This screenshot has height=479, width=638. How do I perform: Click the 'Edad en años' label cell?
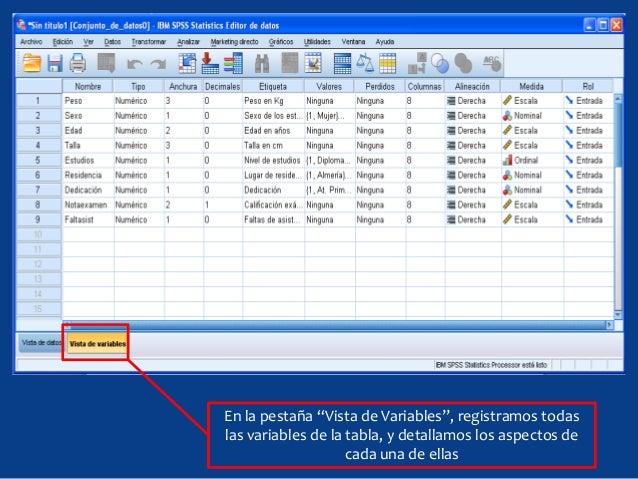[273, 130]
